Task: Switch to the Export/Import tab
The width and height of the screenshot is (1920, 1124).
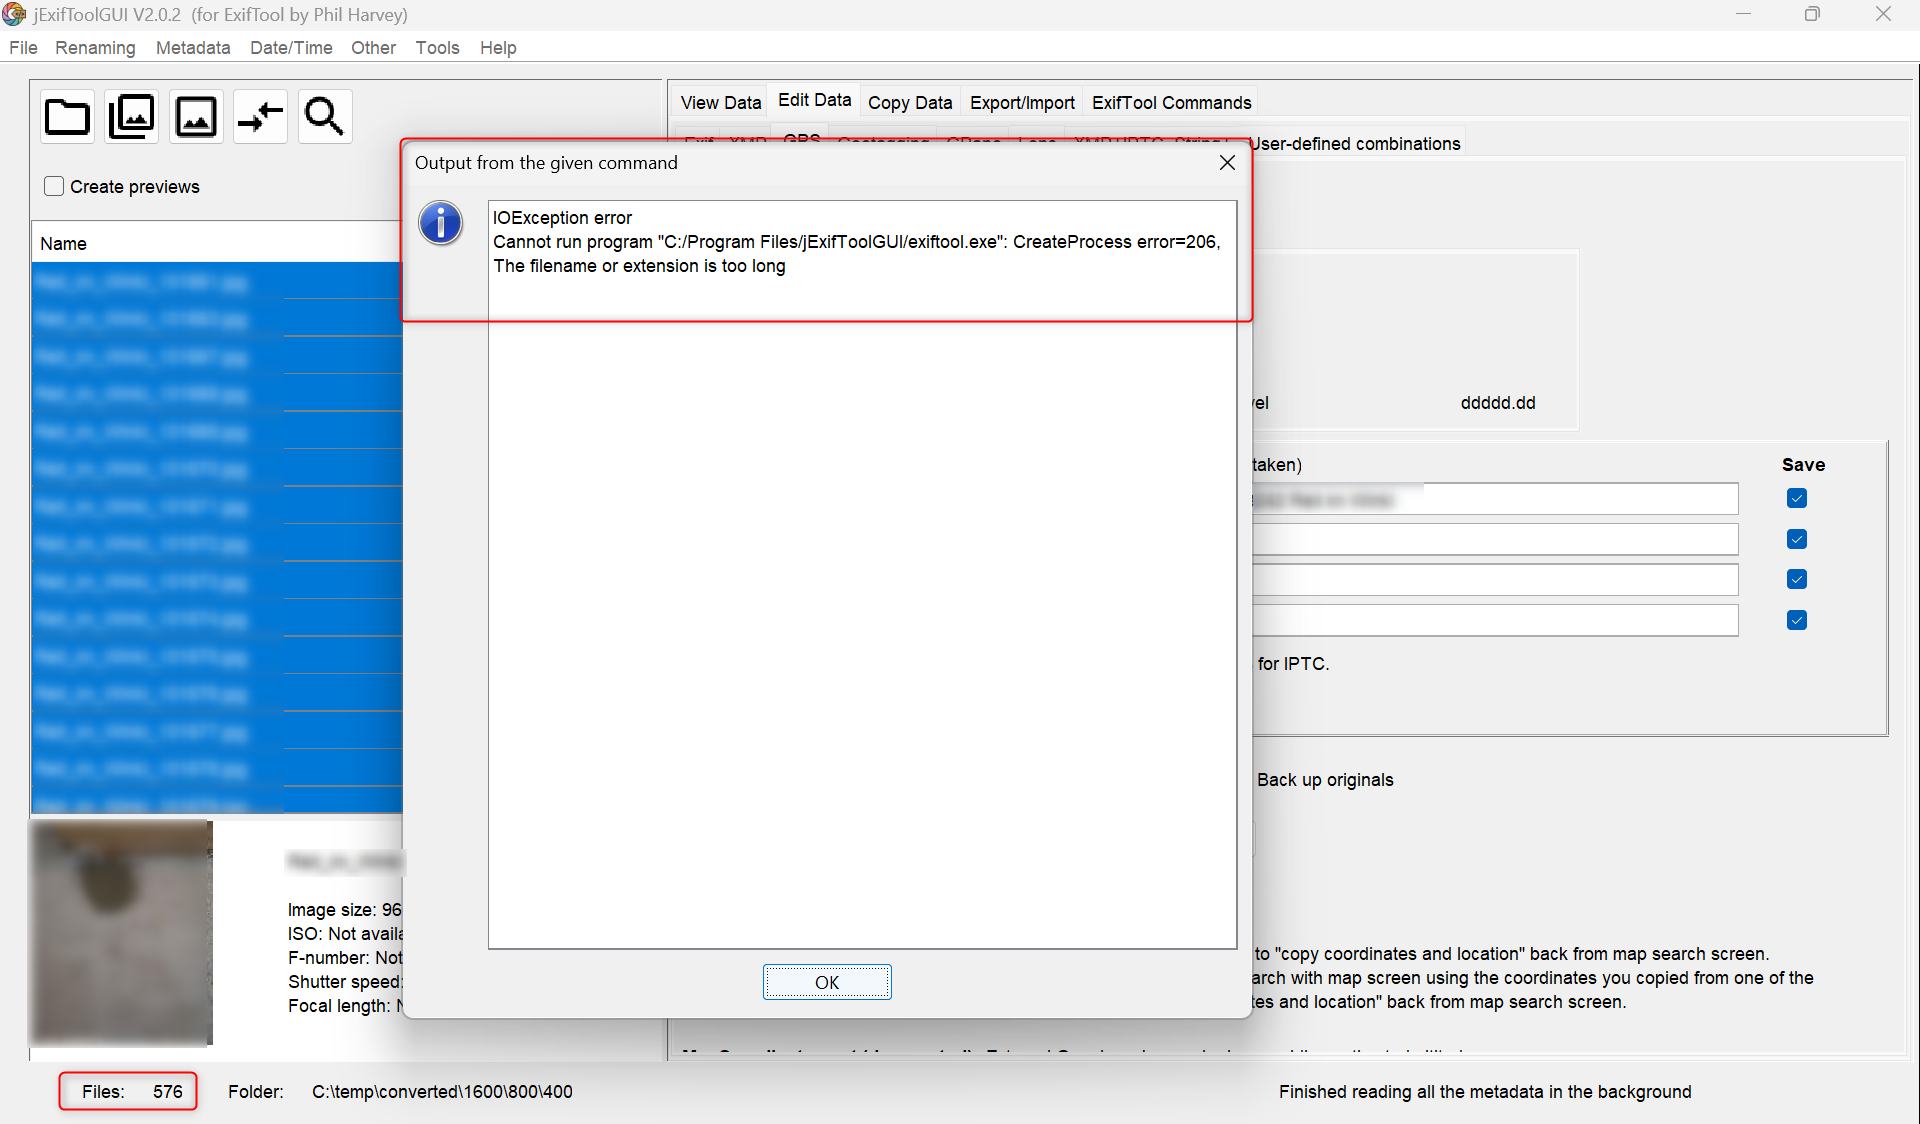Action: pos(1021,101)
